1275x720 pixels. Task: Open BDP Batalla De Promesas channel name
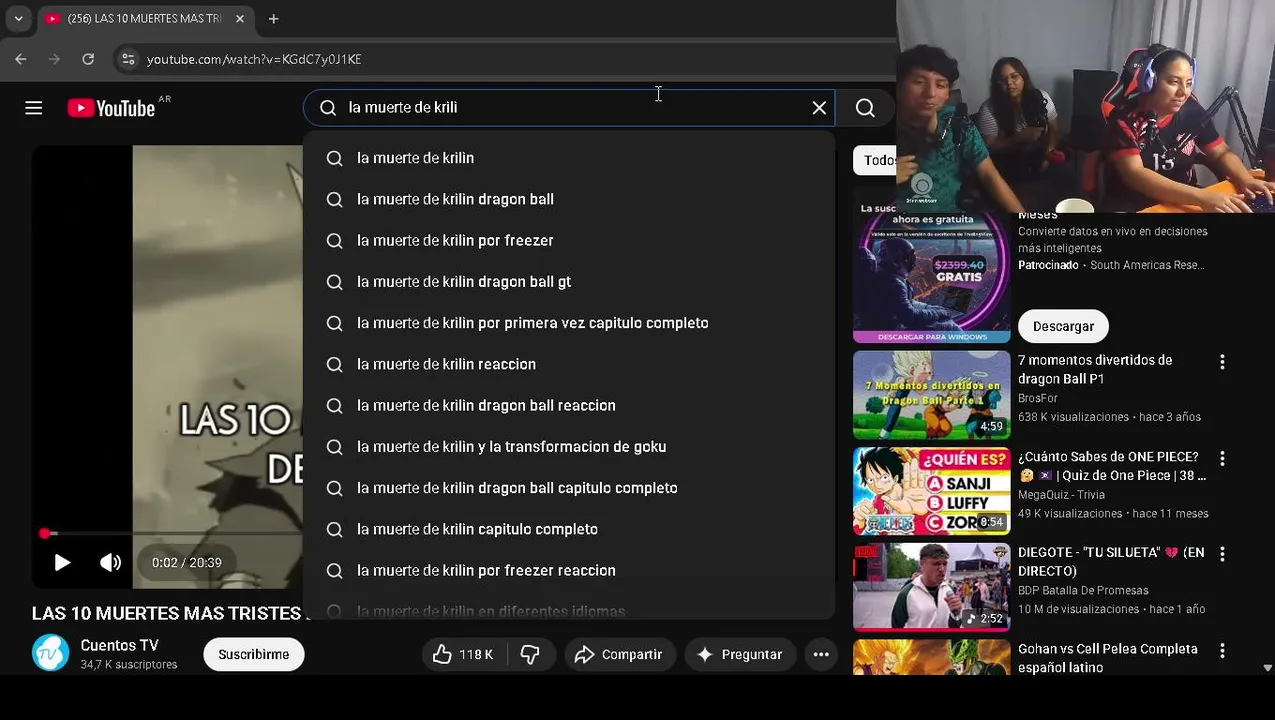1083,590
